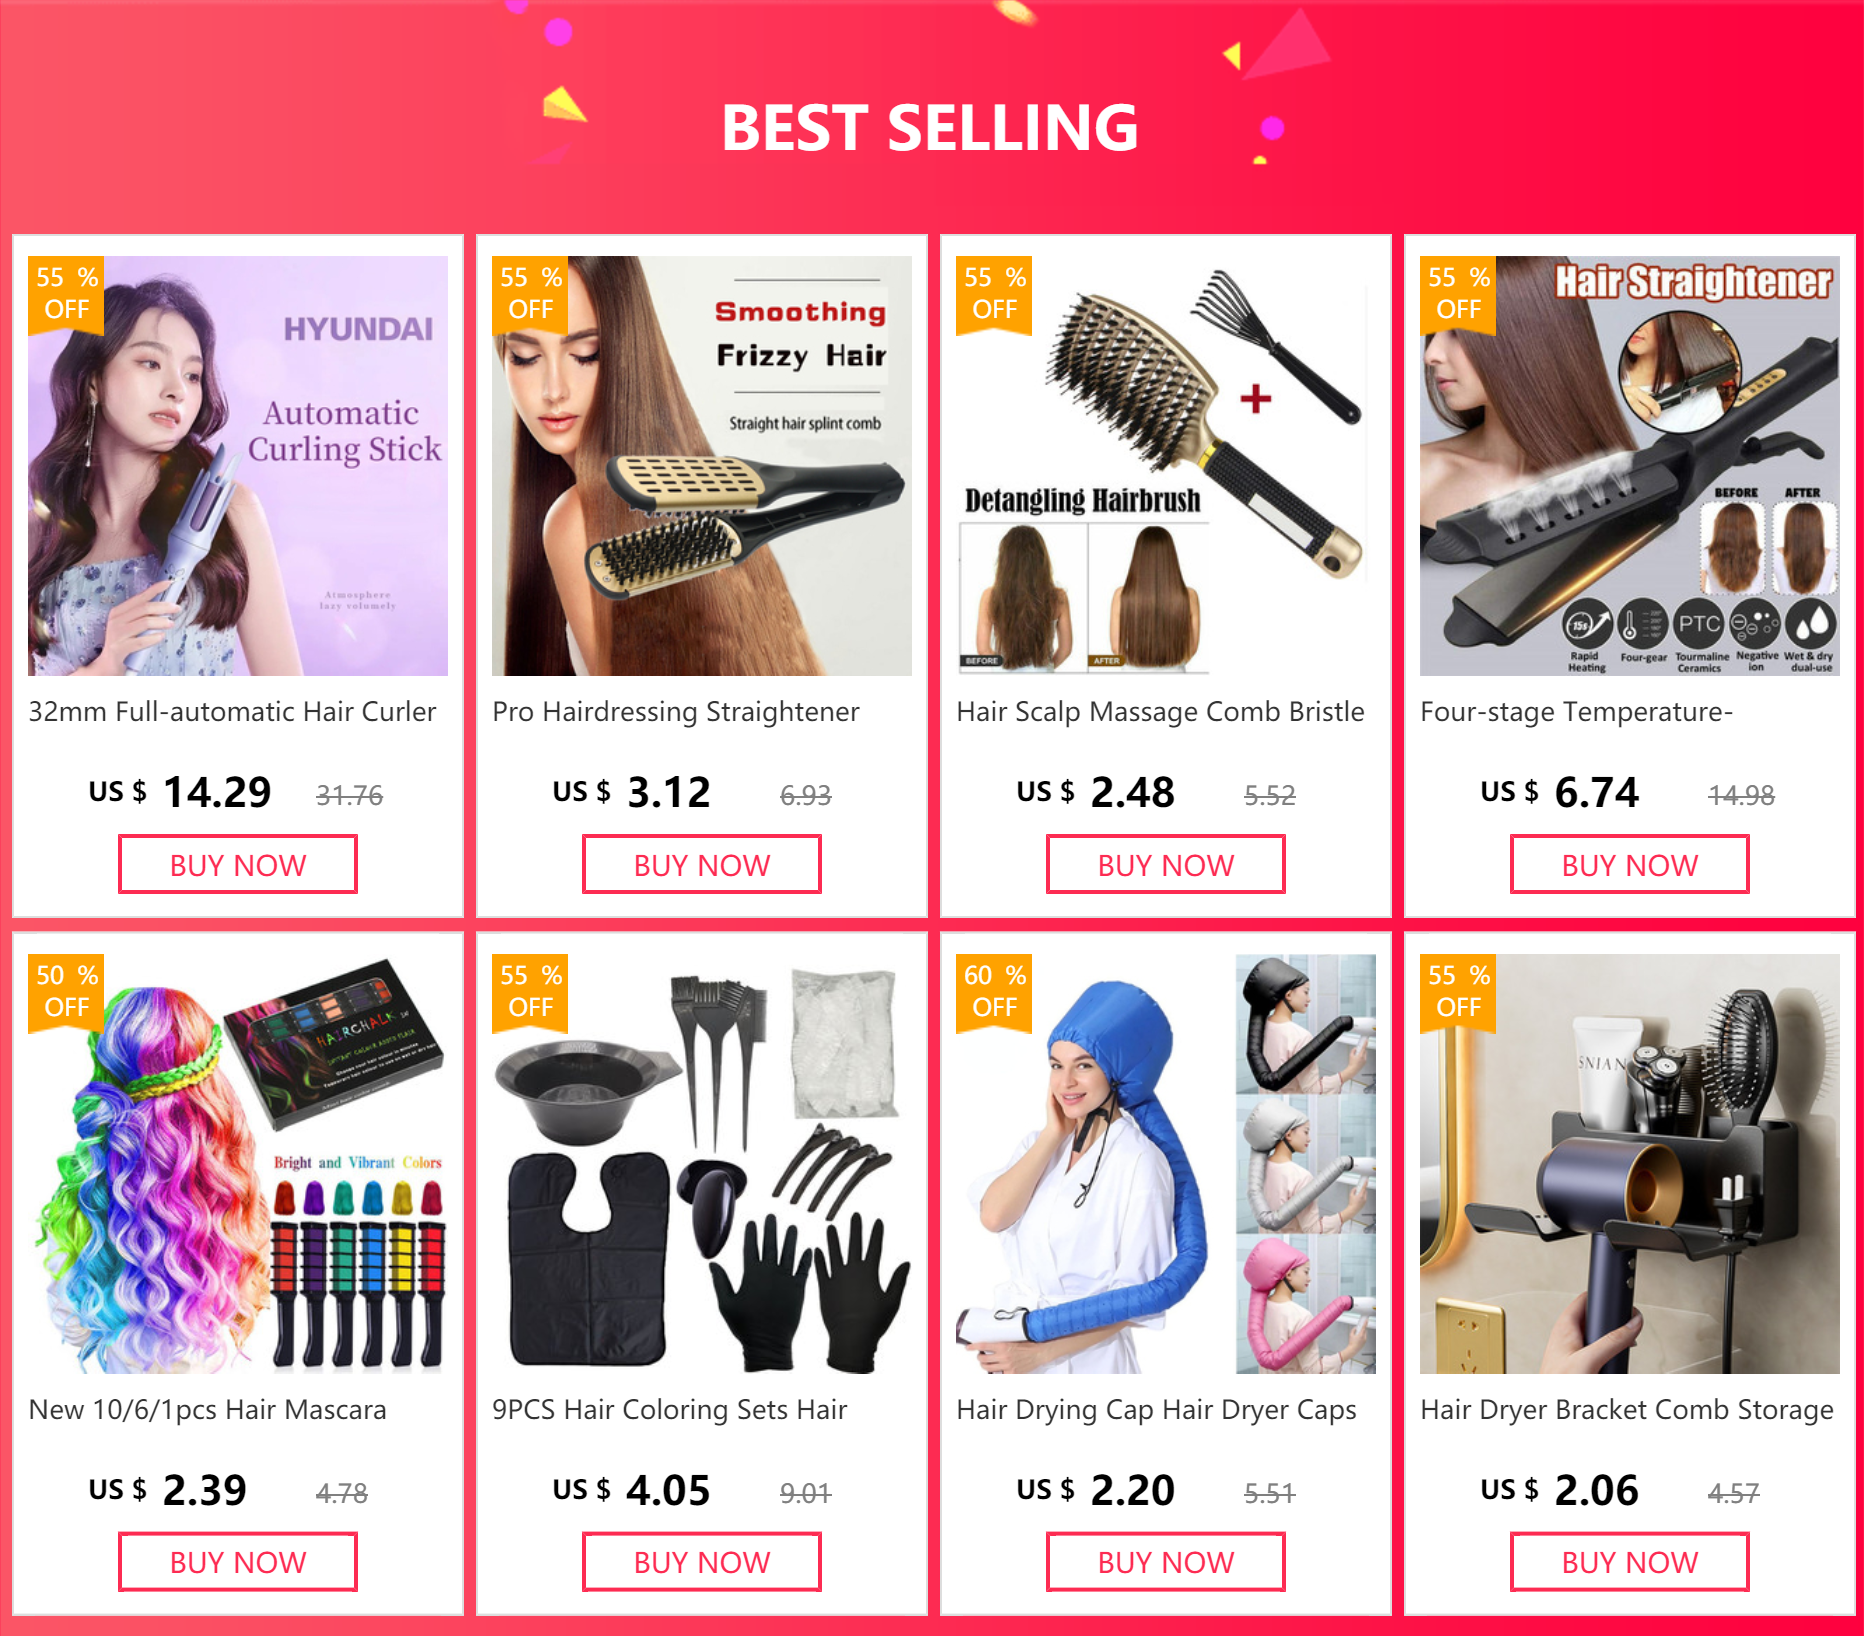Click BUY NOW for Hair Drying Cap

coord(1166,1562)
